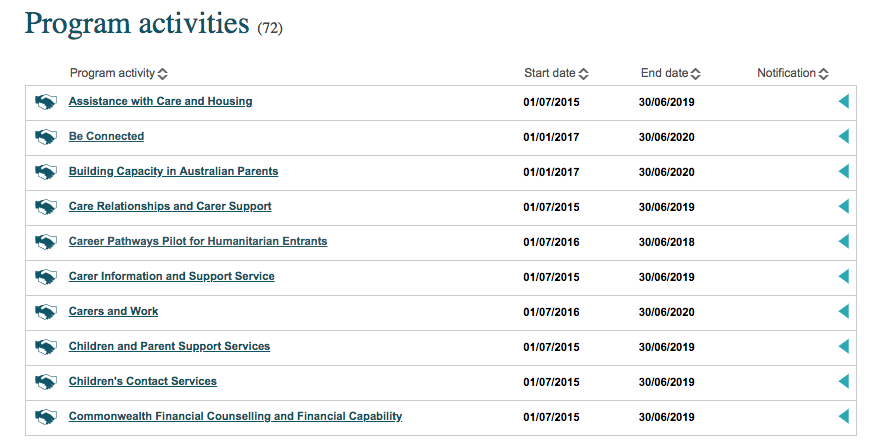Open Commonwealth Financial Counselling and Financial Capability link
874x443 pixels.
click(x=235, y=416)
